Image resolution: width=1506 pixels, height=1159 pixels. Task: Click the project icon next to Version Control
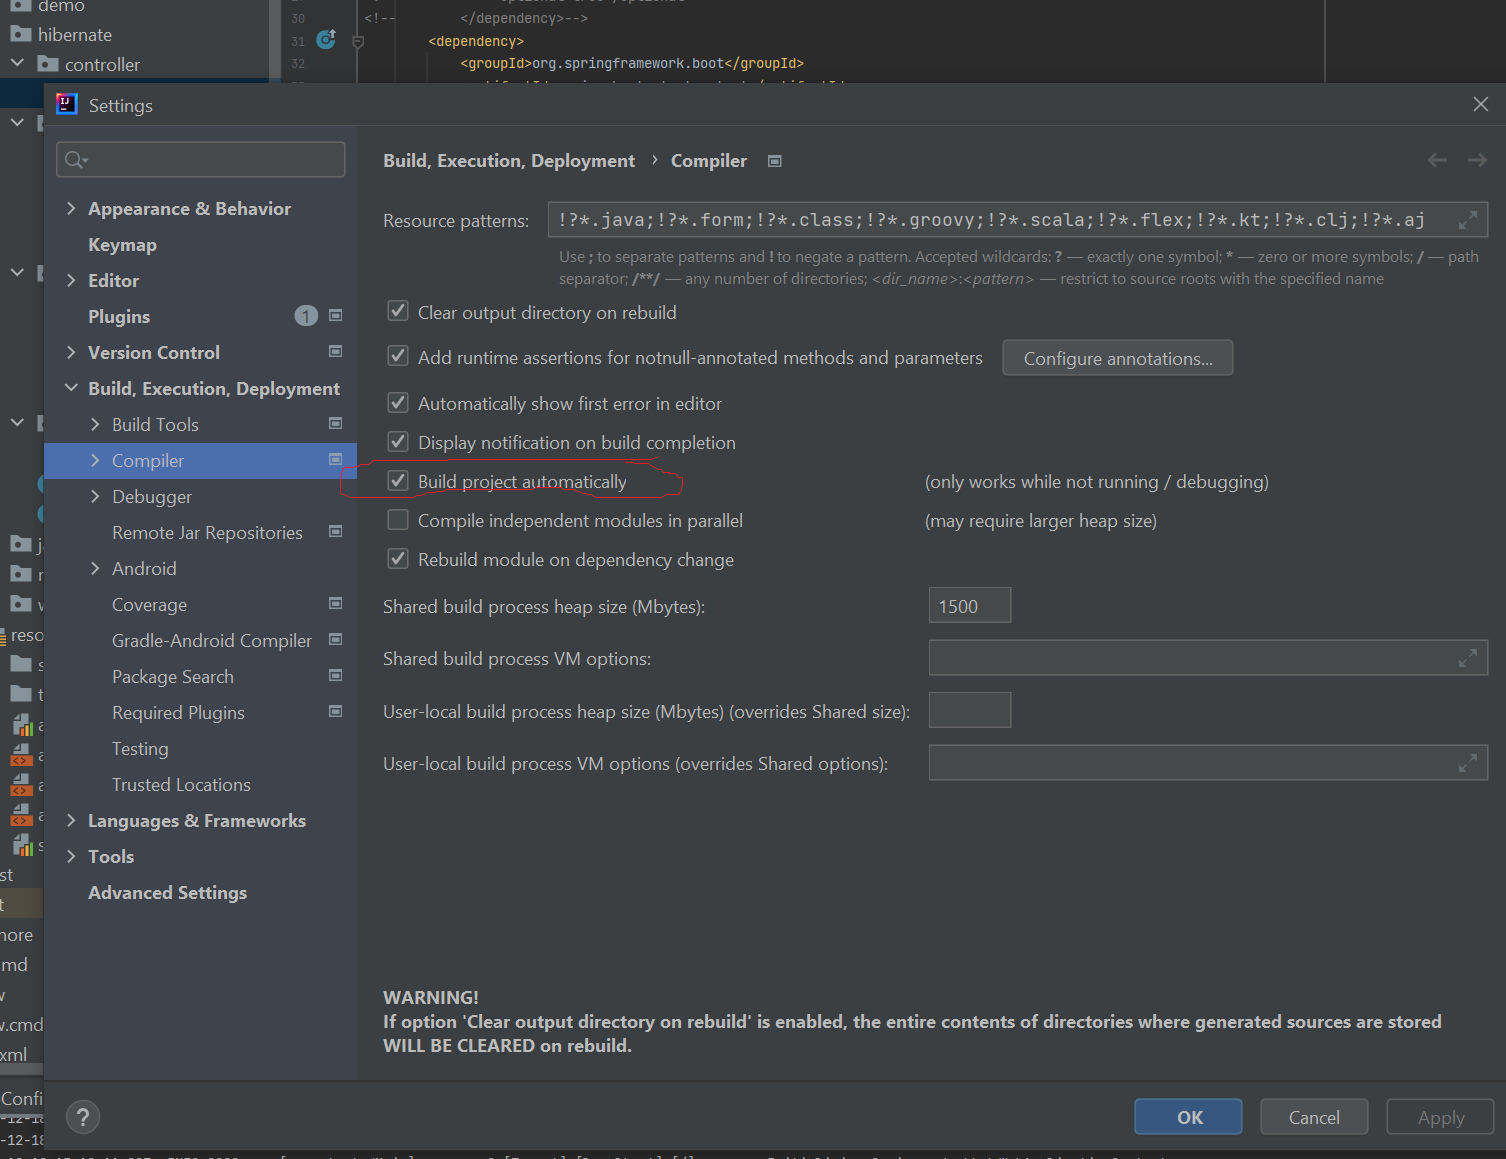tap(336, 352)
